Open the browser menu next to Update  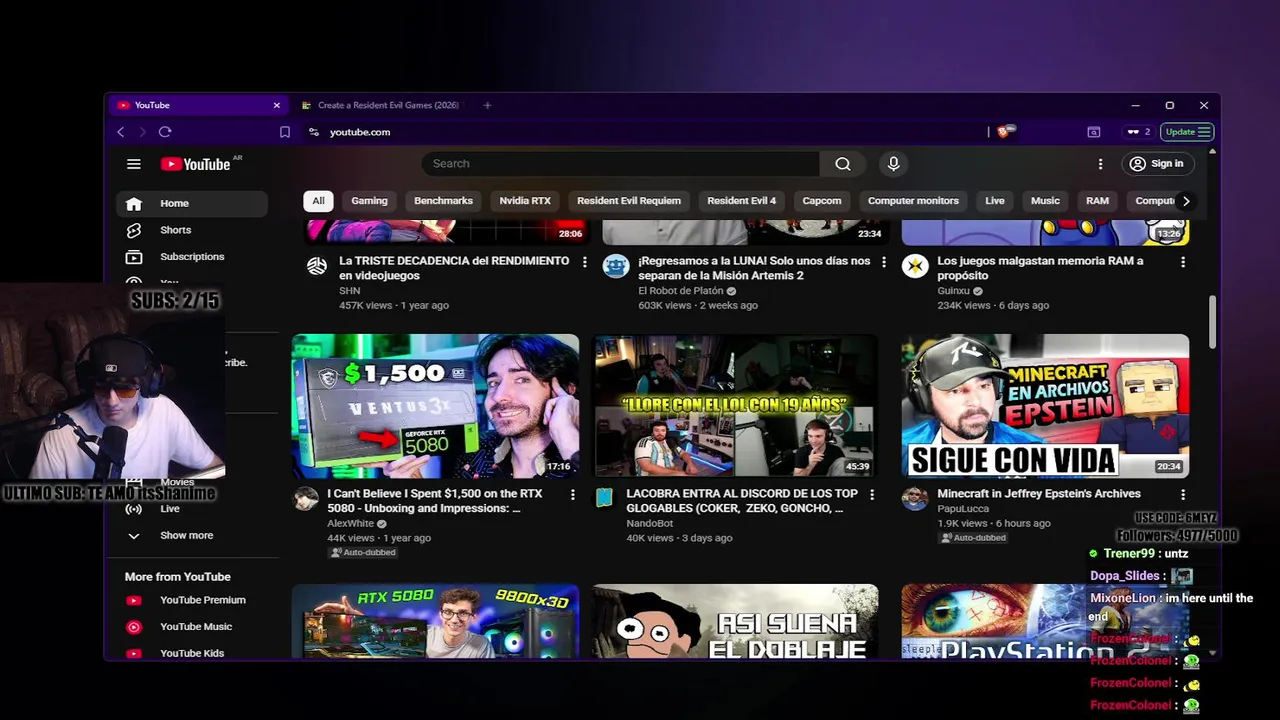(x=1205, y=132)
